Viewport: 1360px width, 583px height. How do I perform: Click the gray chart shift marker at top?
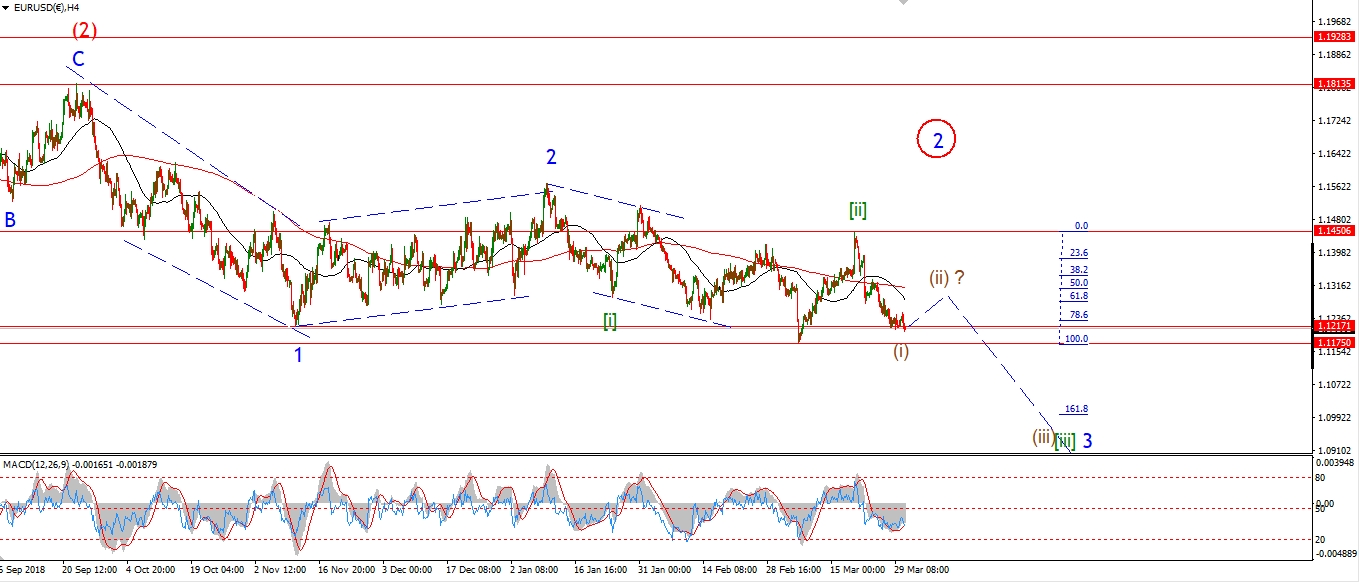(x=906, y=3)
